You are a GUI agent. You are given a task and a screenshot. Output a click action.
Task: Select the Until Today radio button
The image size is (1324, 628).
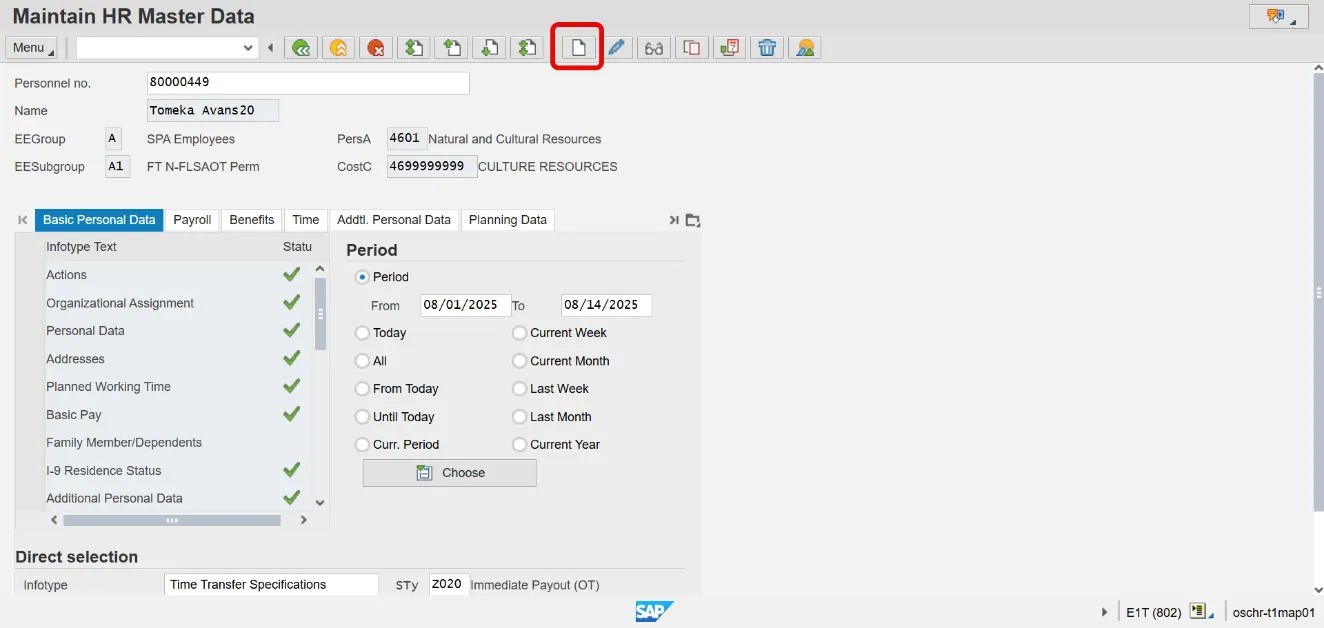[362, 417]
